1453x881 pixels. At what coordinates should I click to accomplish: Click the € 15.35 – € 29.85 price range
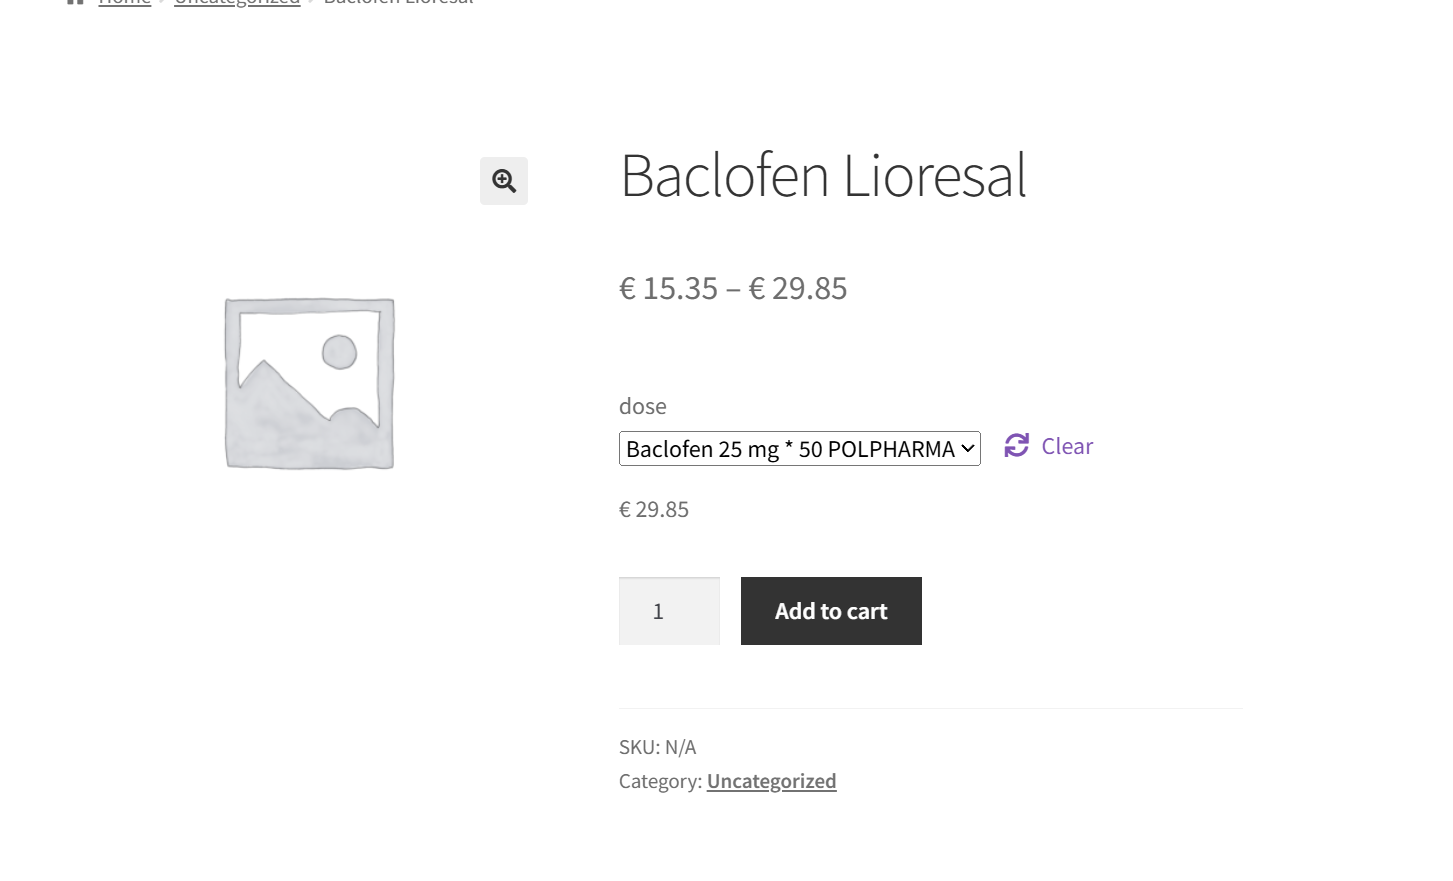pyautogui.click(x=733, y=288)
